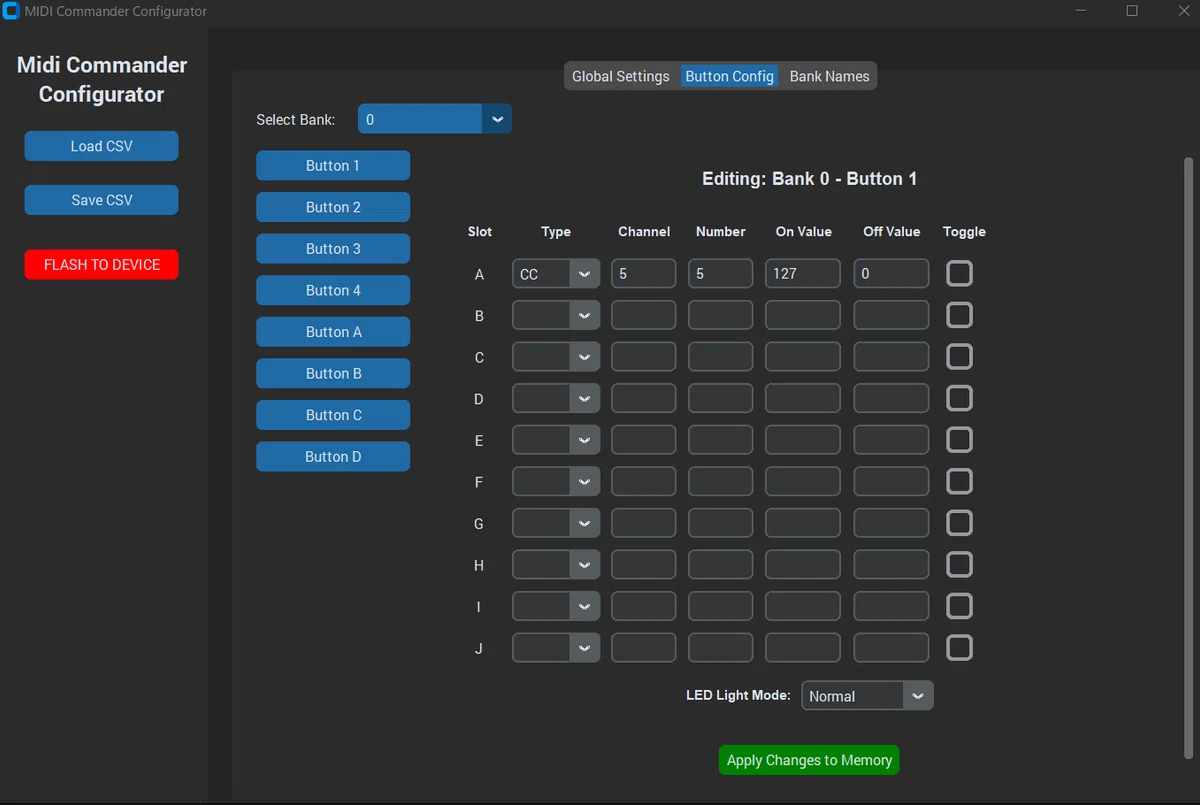
Task: Tick the Toggle checkbox in row H
Action: click(x=959, y=564)
